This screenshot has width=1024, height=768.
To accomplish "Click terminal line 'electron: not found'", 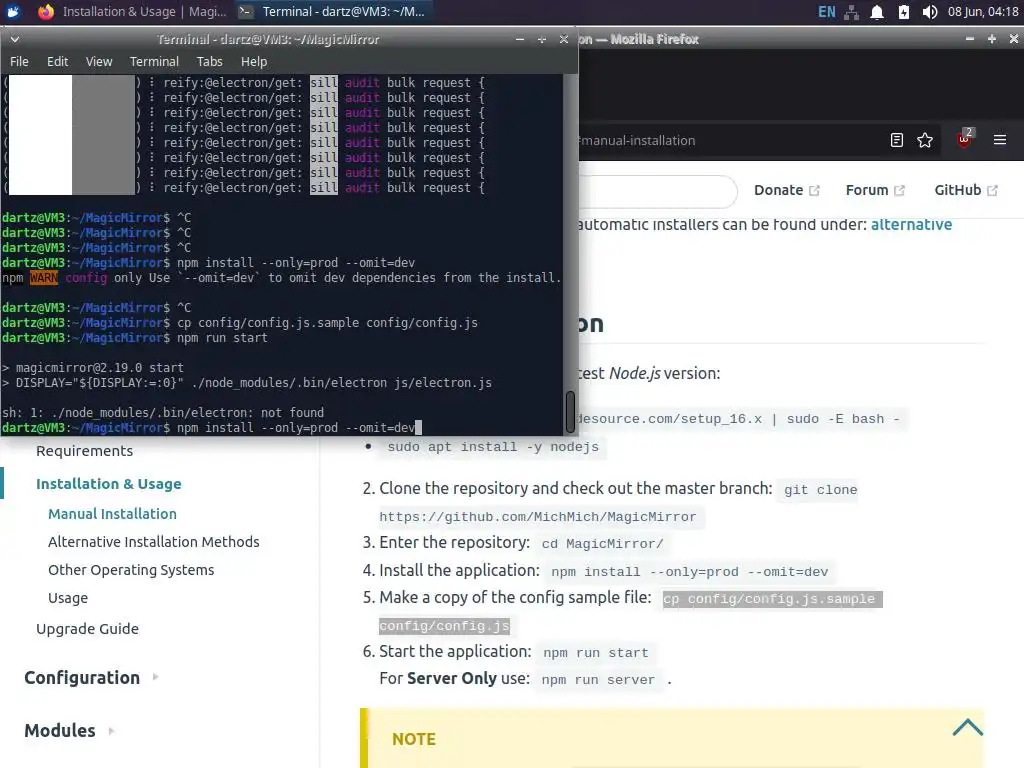I will click(x=163, y=413).
